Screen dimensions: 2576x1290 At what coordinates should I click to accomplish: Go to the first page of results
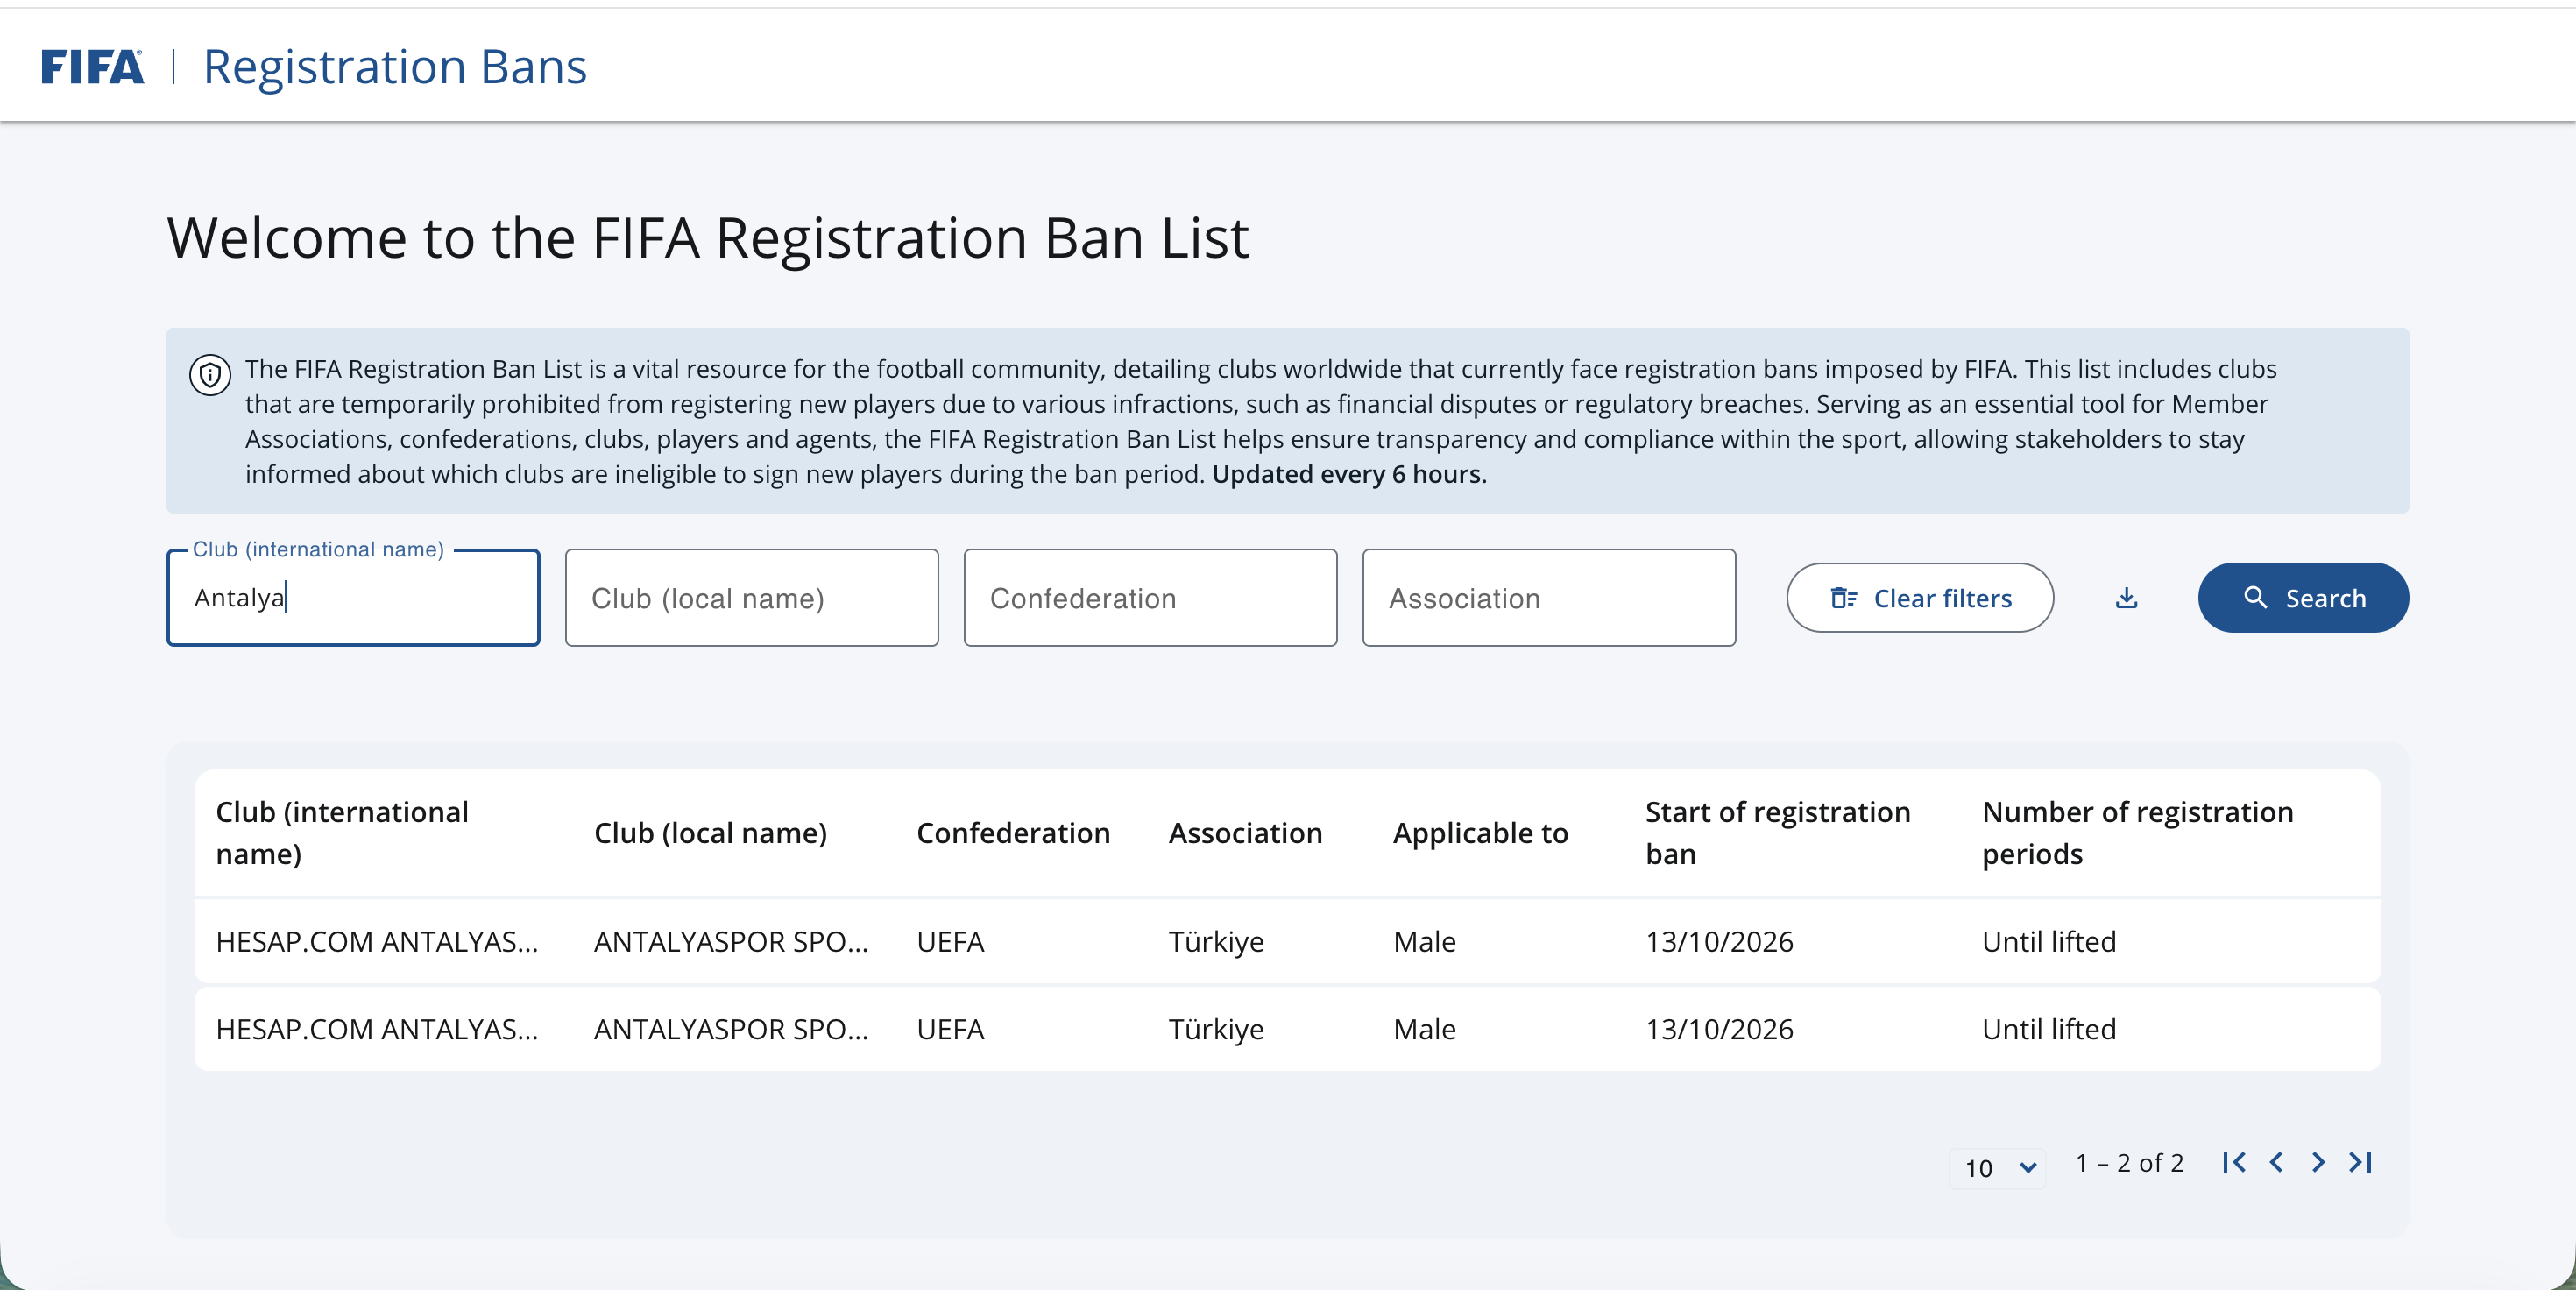tap(2234, 1162)
